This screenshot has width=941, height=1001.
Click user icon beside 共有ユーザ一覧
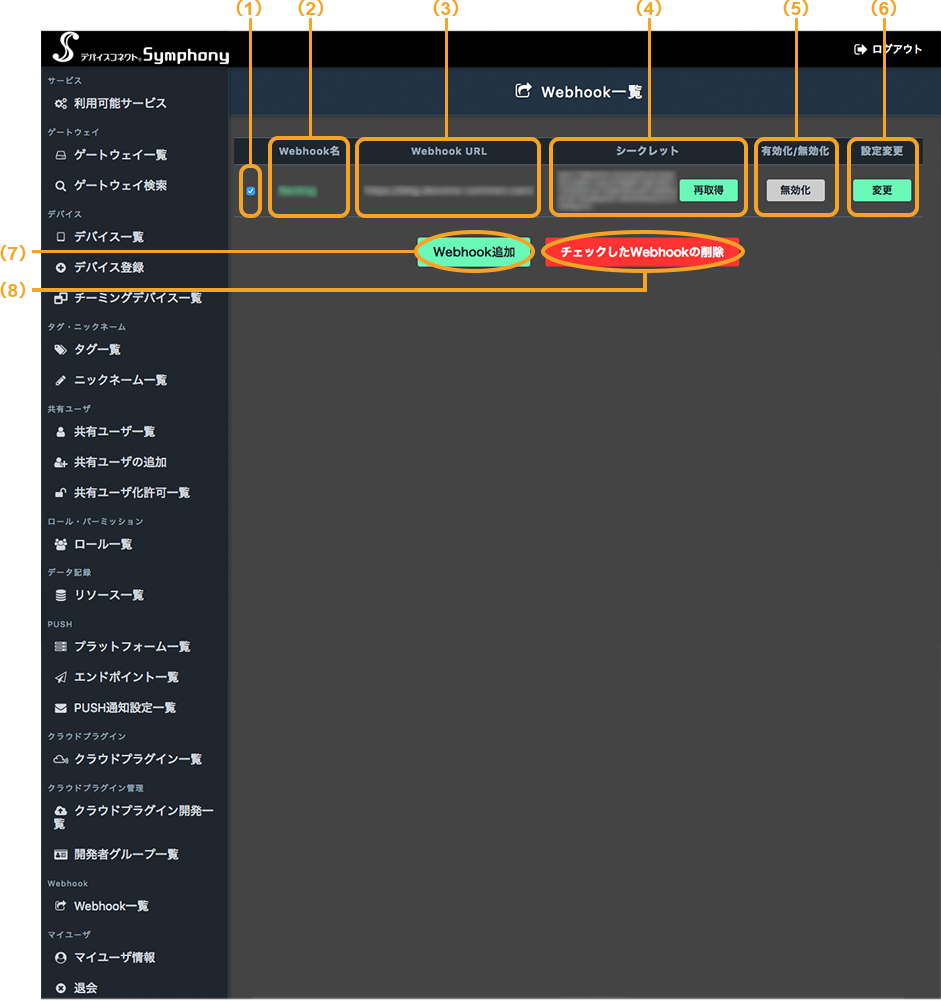point(61,432)
